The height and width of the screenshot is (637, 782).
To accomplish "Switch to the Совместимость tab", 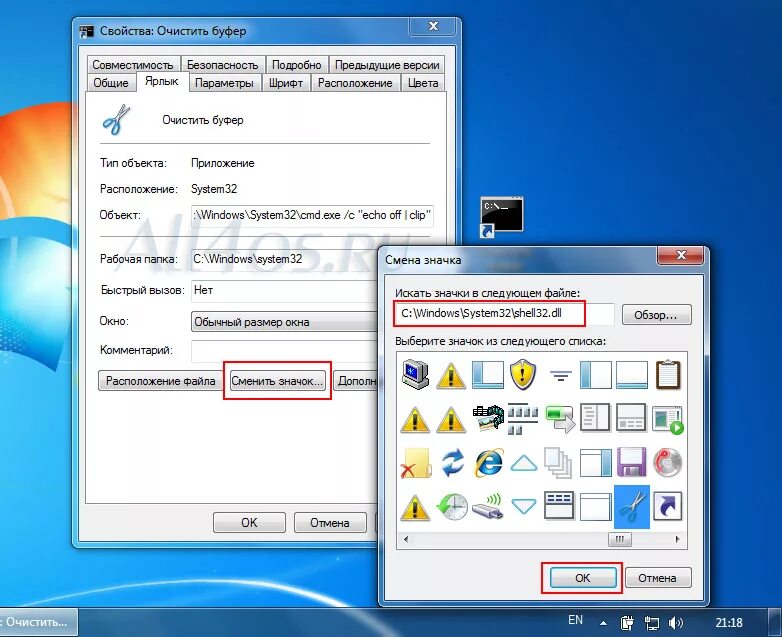I will pyautogui.click(x=132, y=65).
